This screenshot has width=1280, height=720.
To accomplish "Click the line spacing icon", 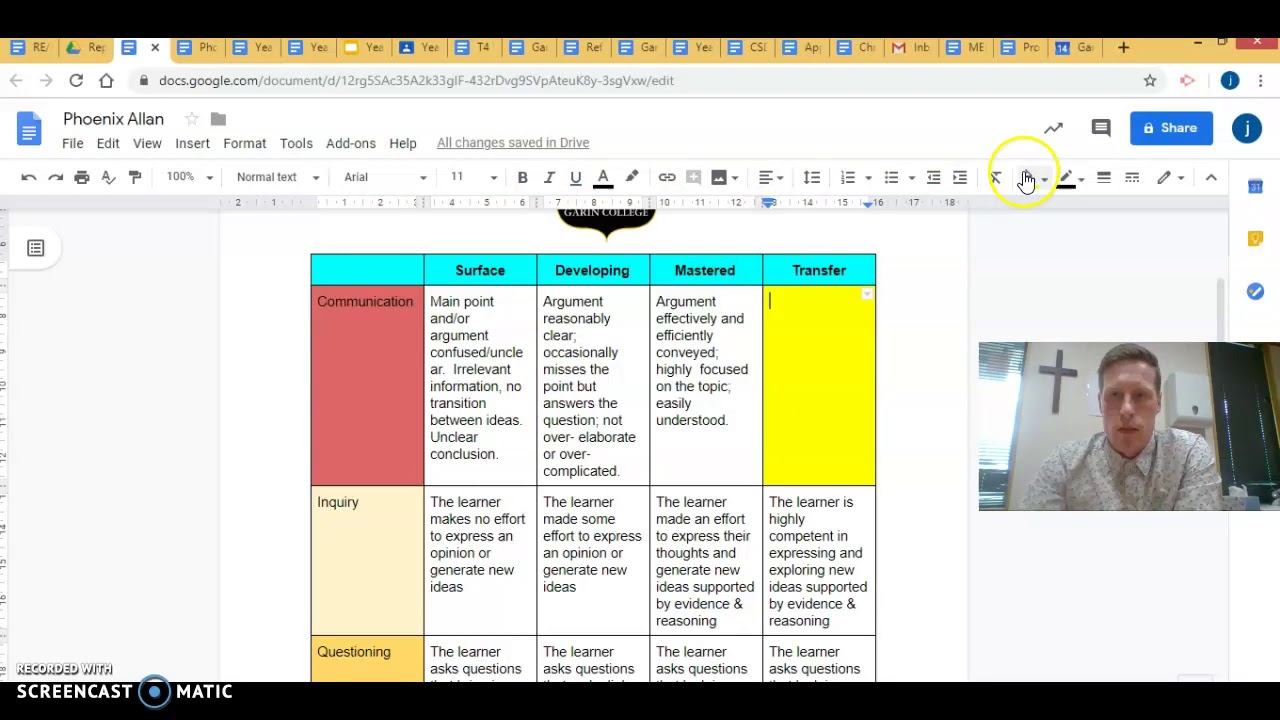I will (x=812, y=177).
